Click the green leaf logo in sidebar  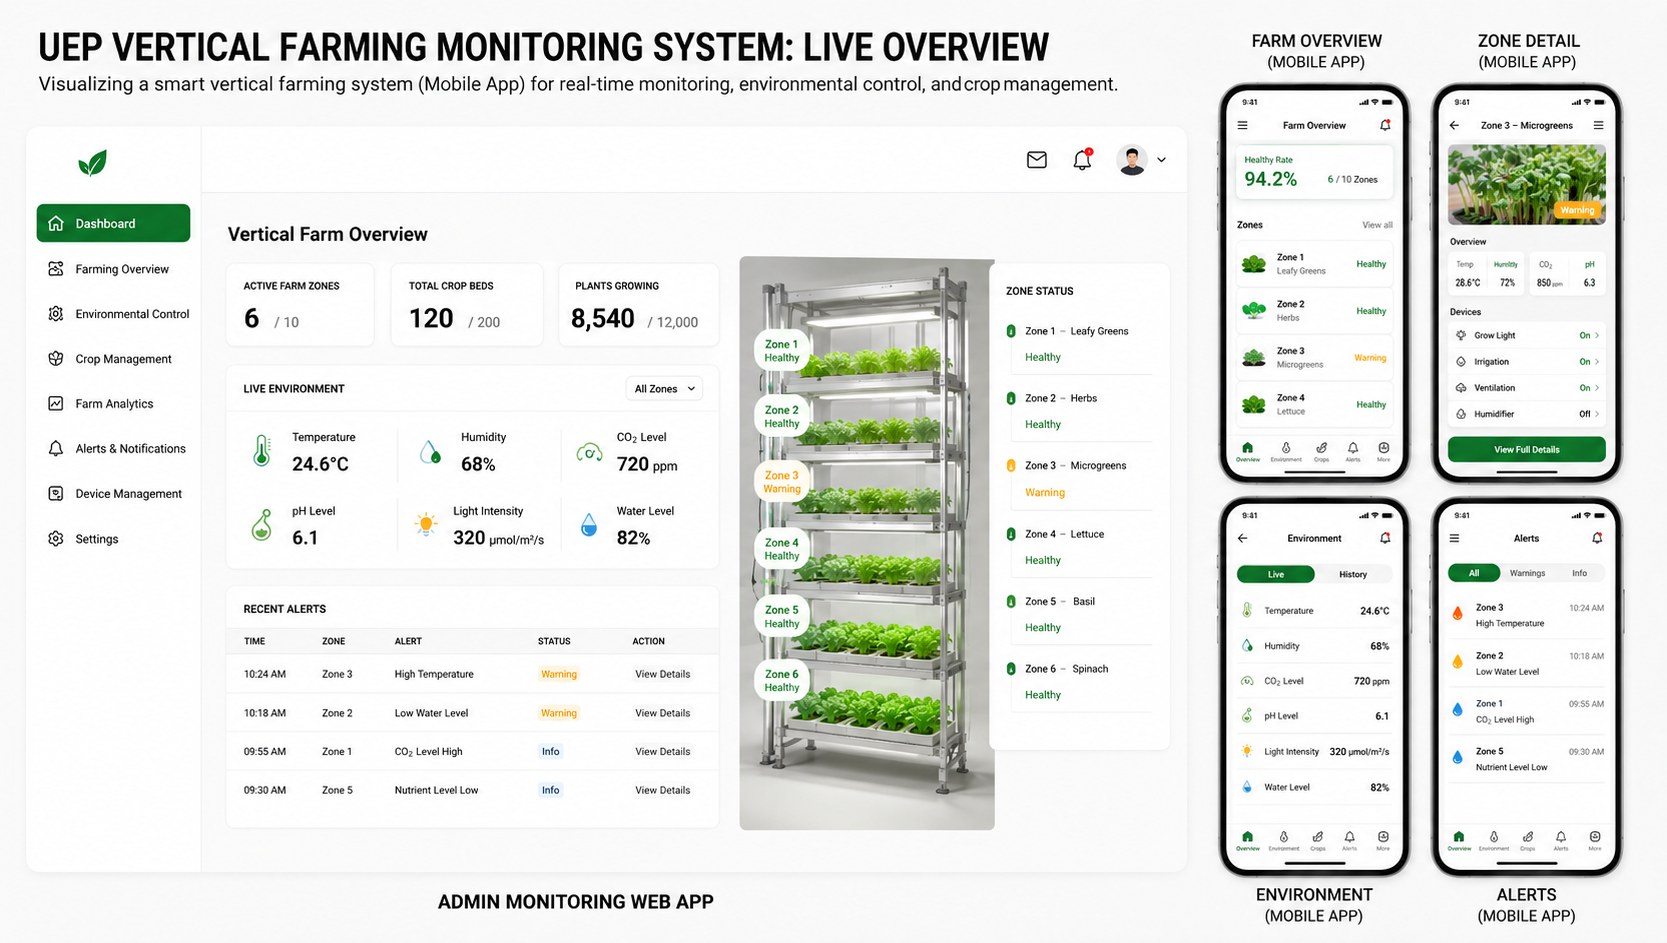(x=92, y=163)
